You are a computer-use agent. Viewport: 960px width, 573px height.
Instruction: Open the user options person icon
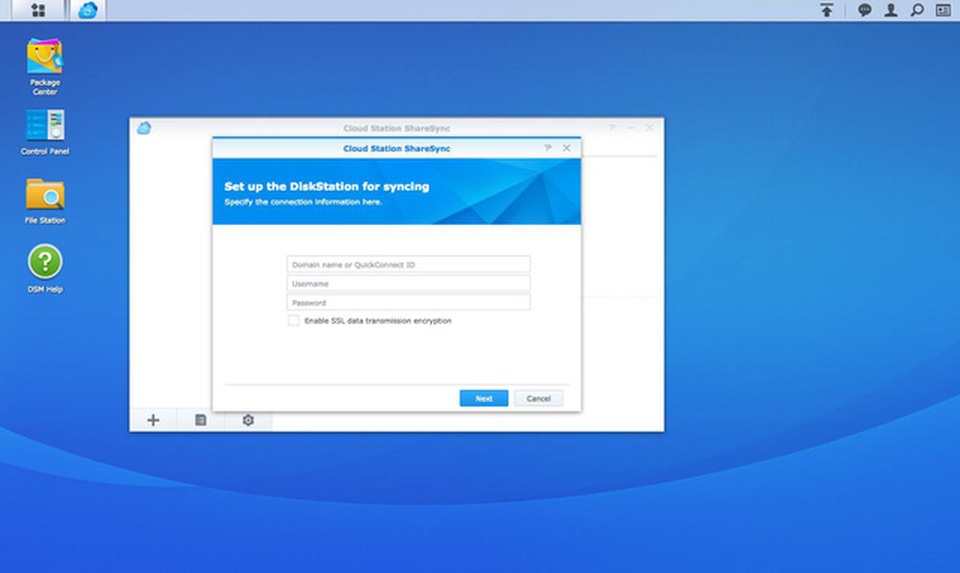(x=891, y=10)
